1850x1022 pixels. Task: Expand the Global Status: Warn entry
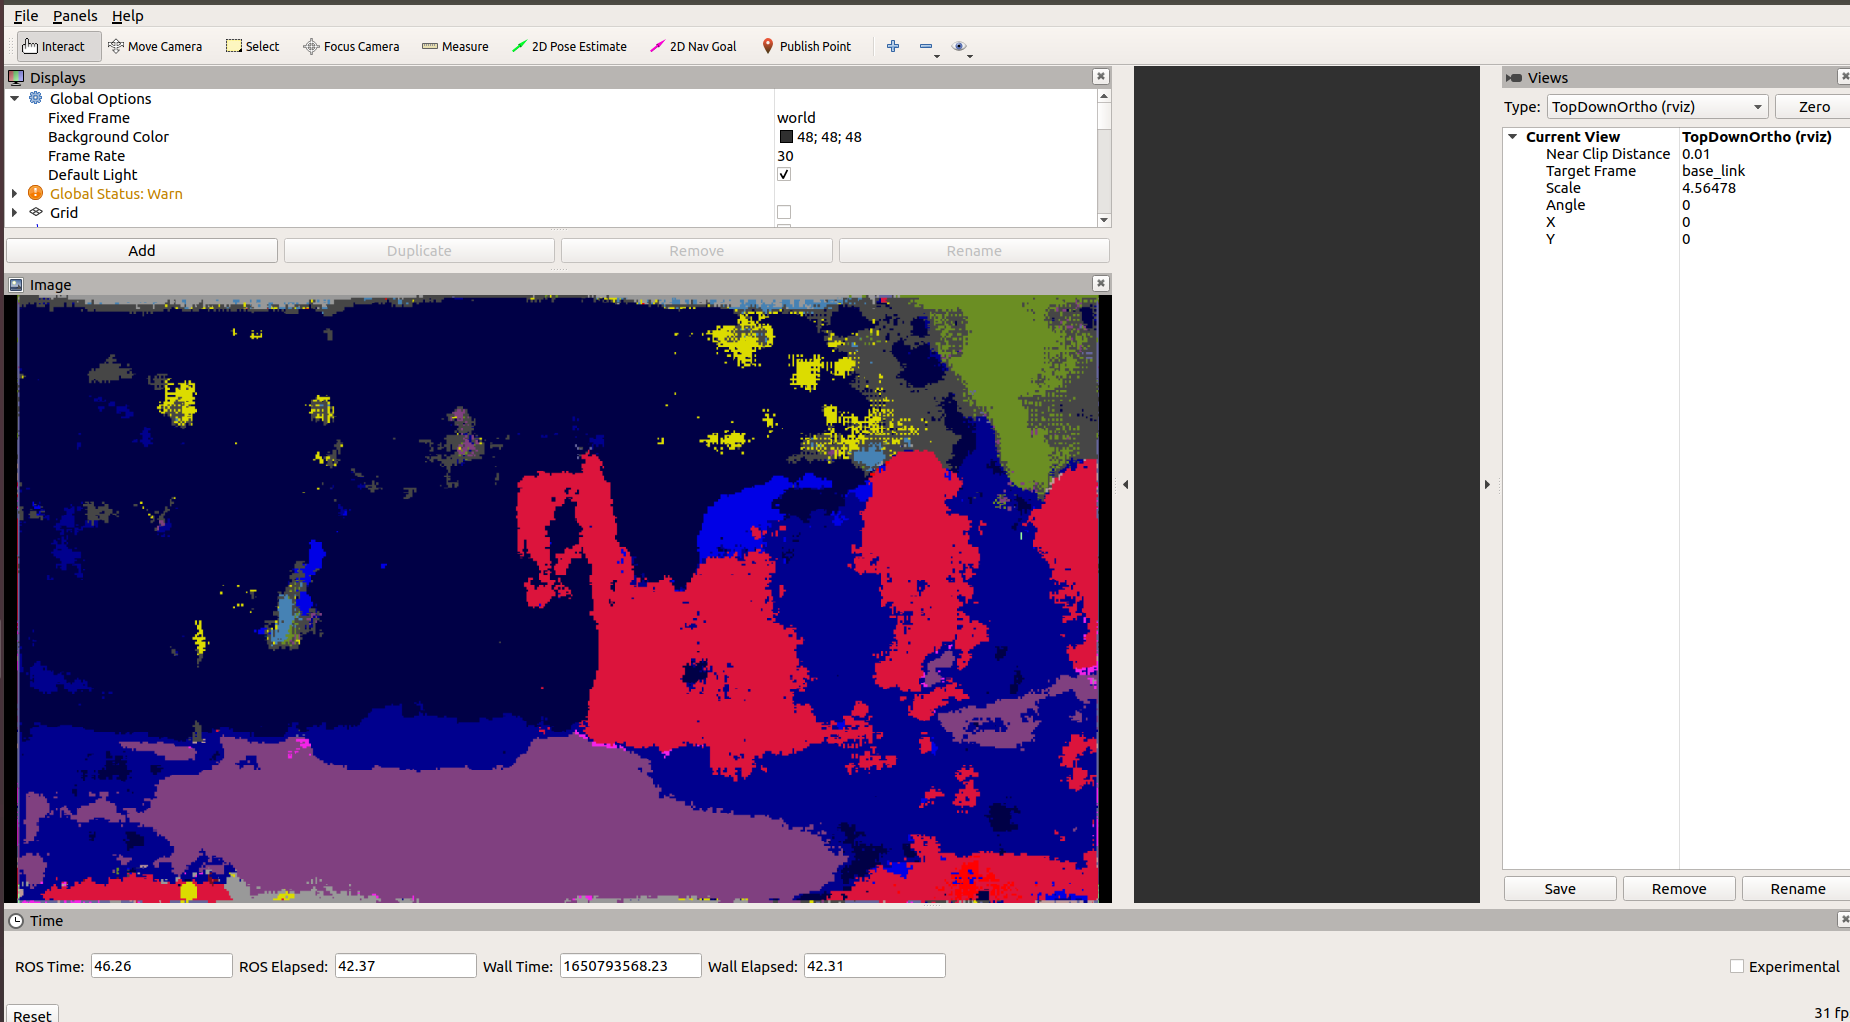pos(14,193)
